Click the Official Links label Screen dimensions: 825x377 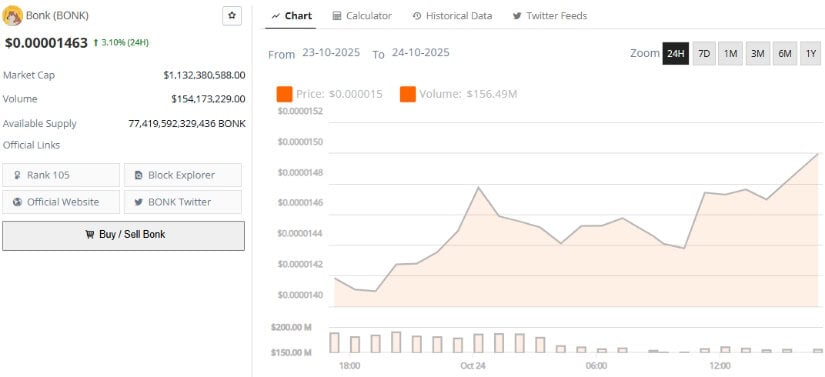(32, 145)
